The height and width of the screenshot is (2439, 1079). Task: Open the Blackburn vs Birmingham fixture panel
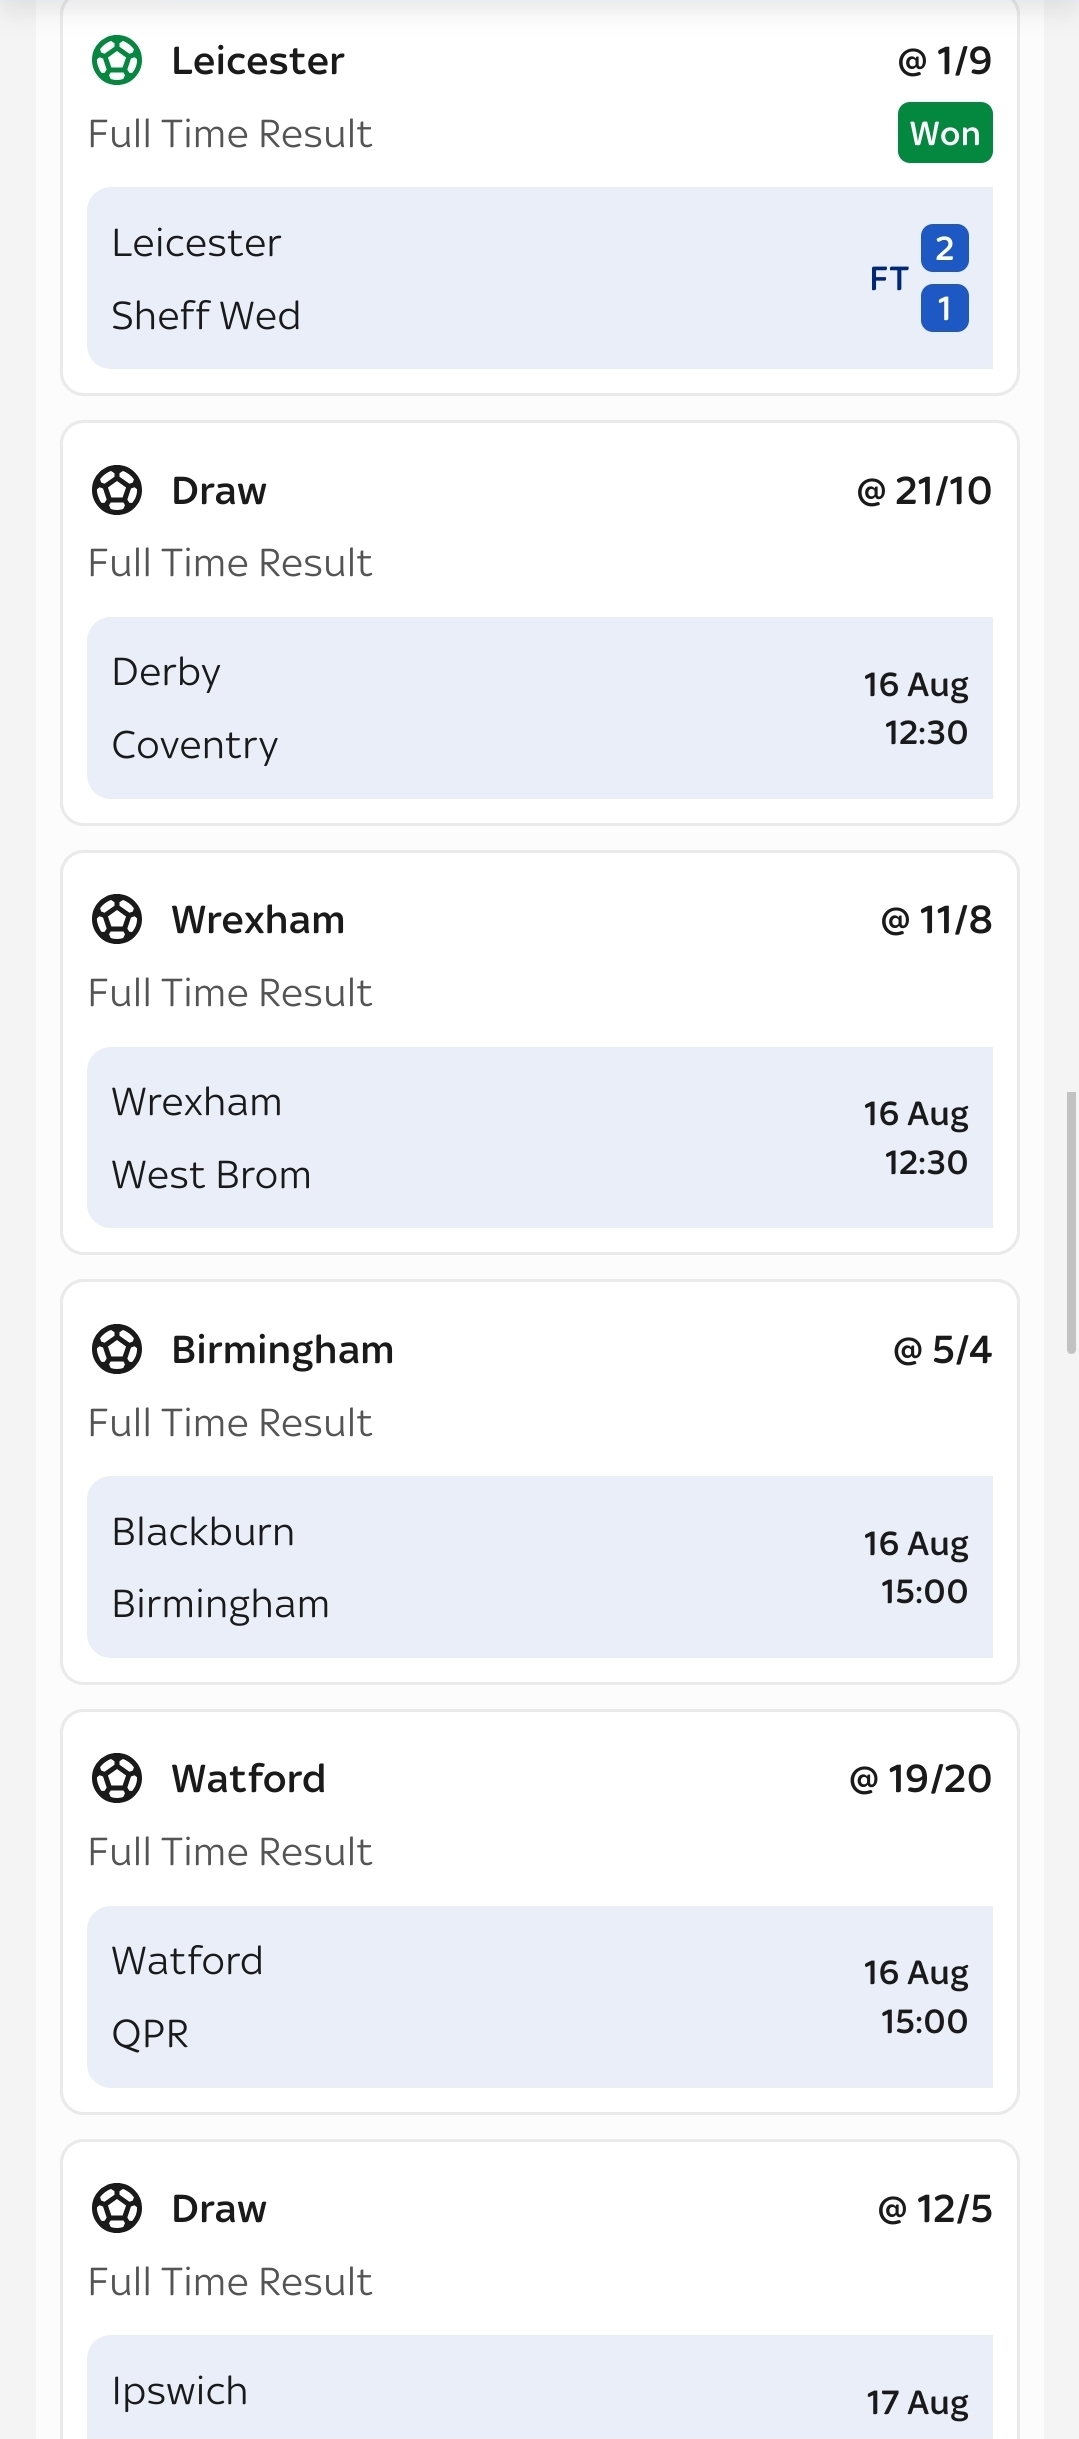click(540, 1567)
